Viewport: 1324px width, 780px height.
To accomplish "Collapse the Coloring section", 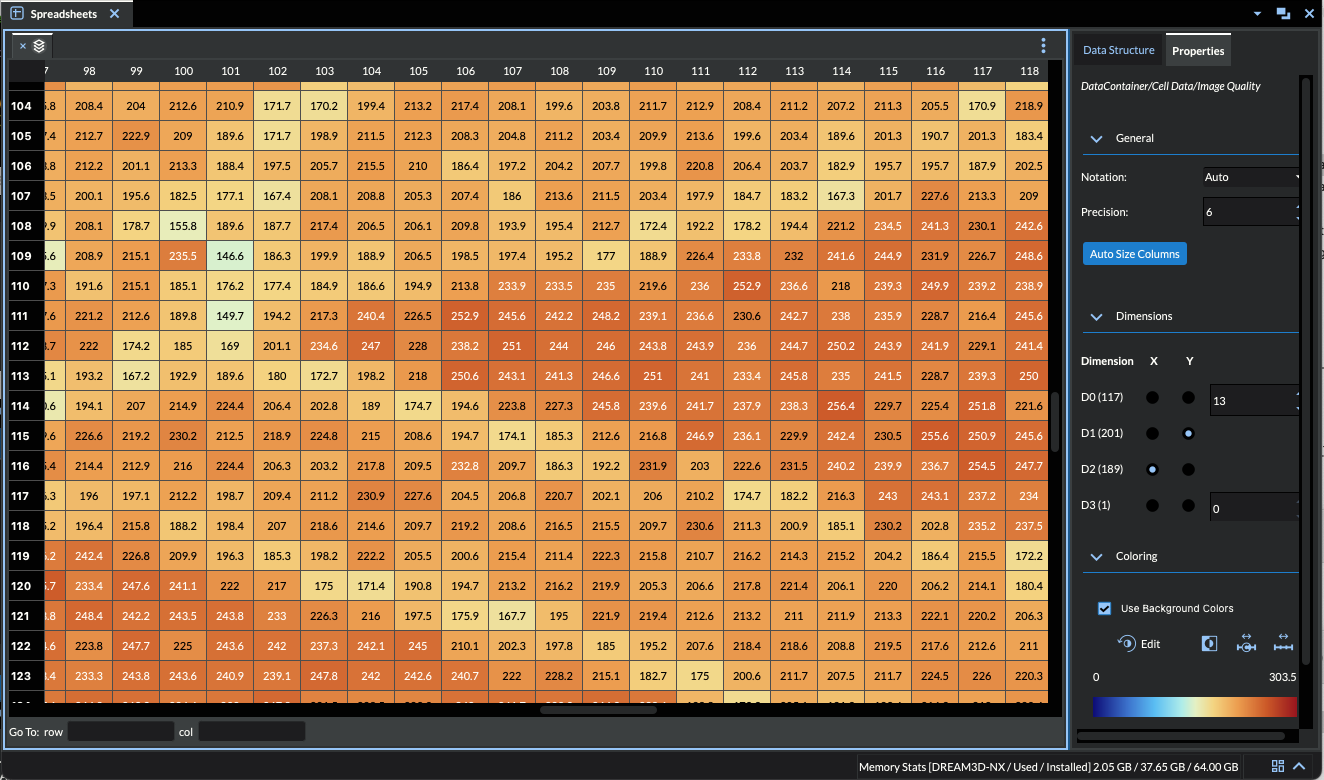I will (1095, 556).
